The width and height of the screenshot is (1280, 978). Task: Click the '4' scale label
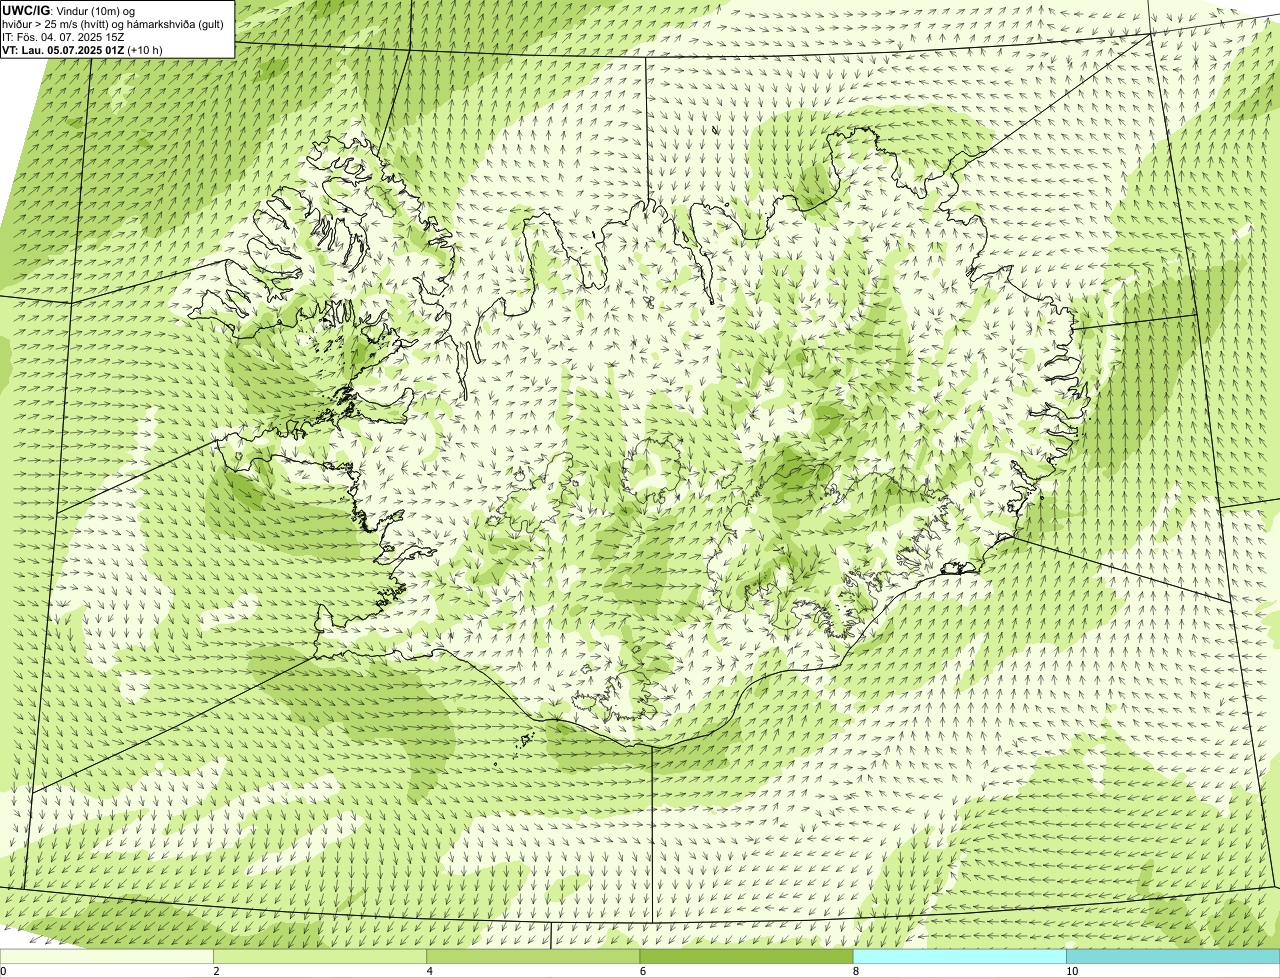coord(429,971)
